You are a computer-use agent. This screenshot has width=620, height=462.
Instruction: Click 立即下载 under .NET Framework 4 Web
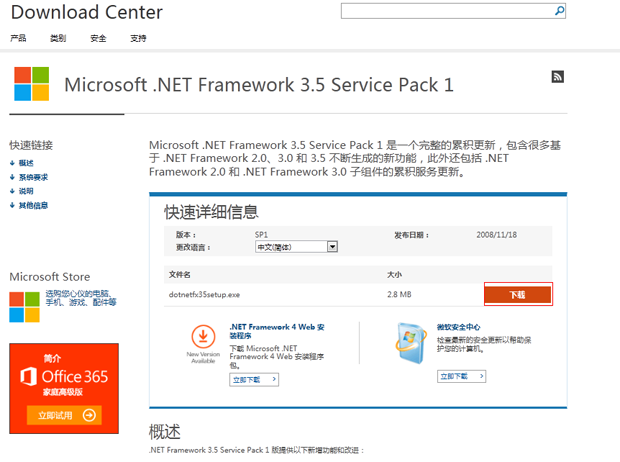coord(254,380)
